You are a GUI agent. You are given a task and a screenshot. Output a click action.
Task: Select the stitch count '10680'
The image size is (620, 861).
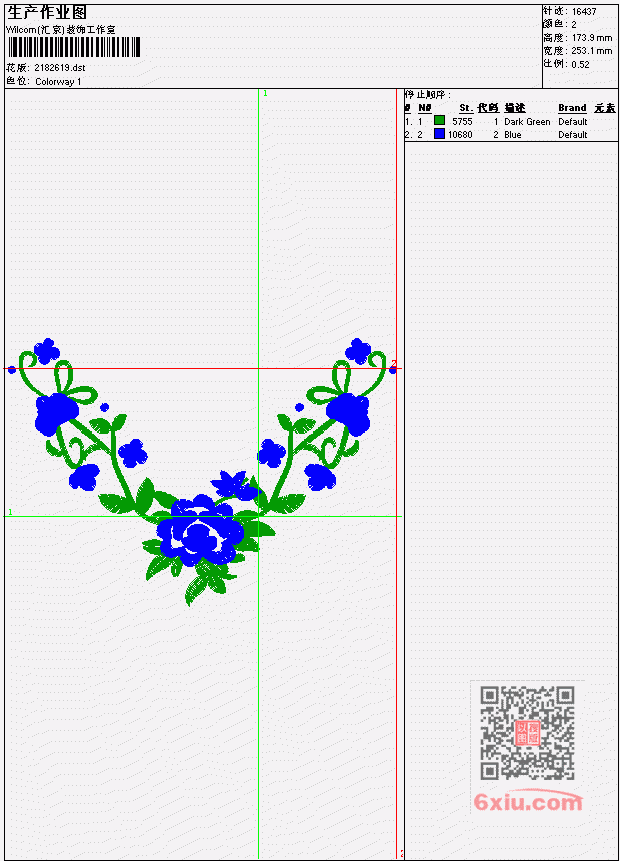click(460, 135)
